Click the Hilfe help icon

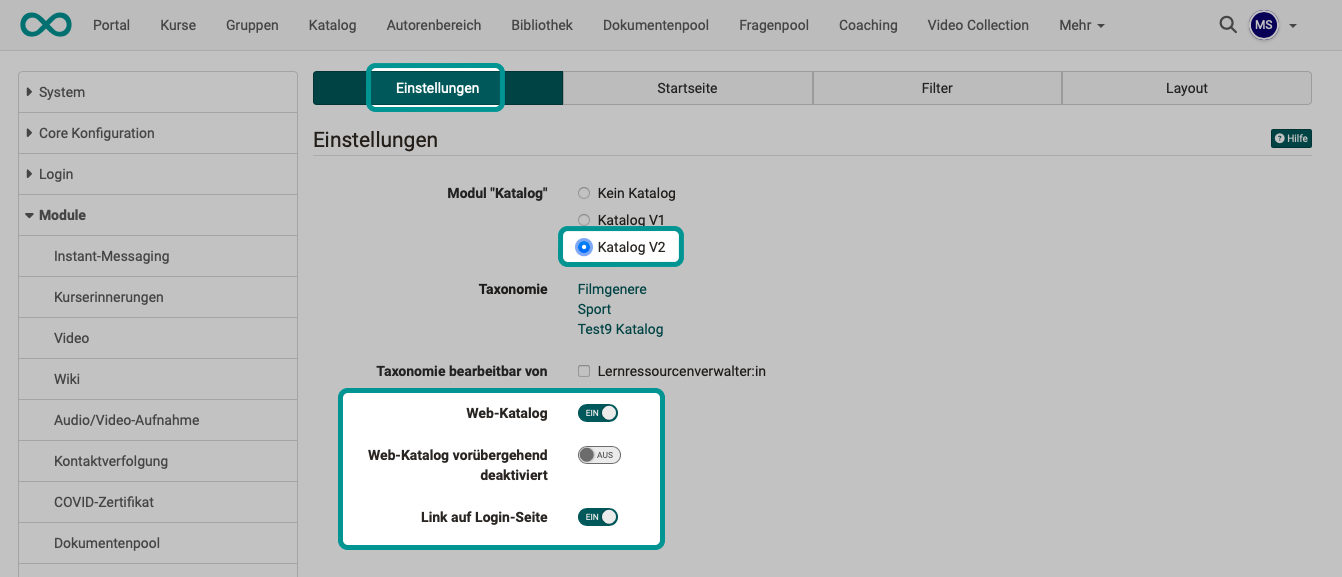point(1290,138)
